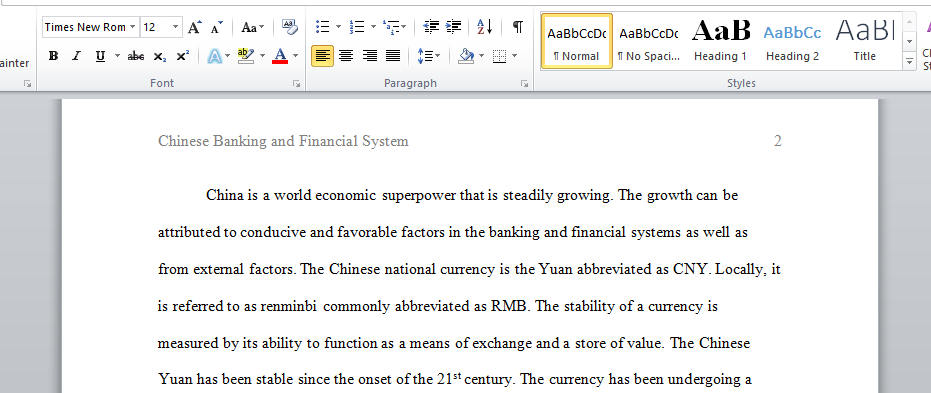Expand the borders options arrow
This screenshot has height=393, width=931.
click(514, 56)
